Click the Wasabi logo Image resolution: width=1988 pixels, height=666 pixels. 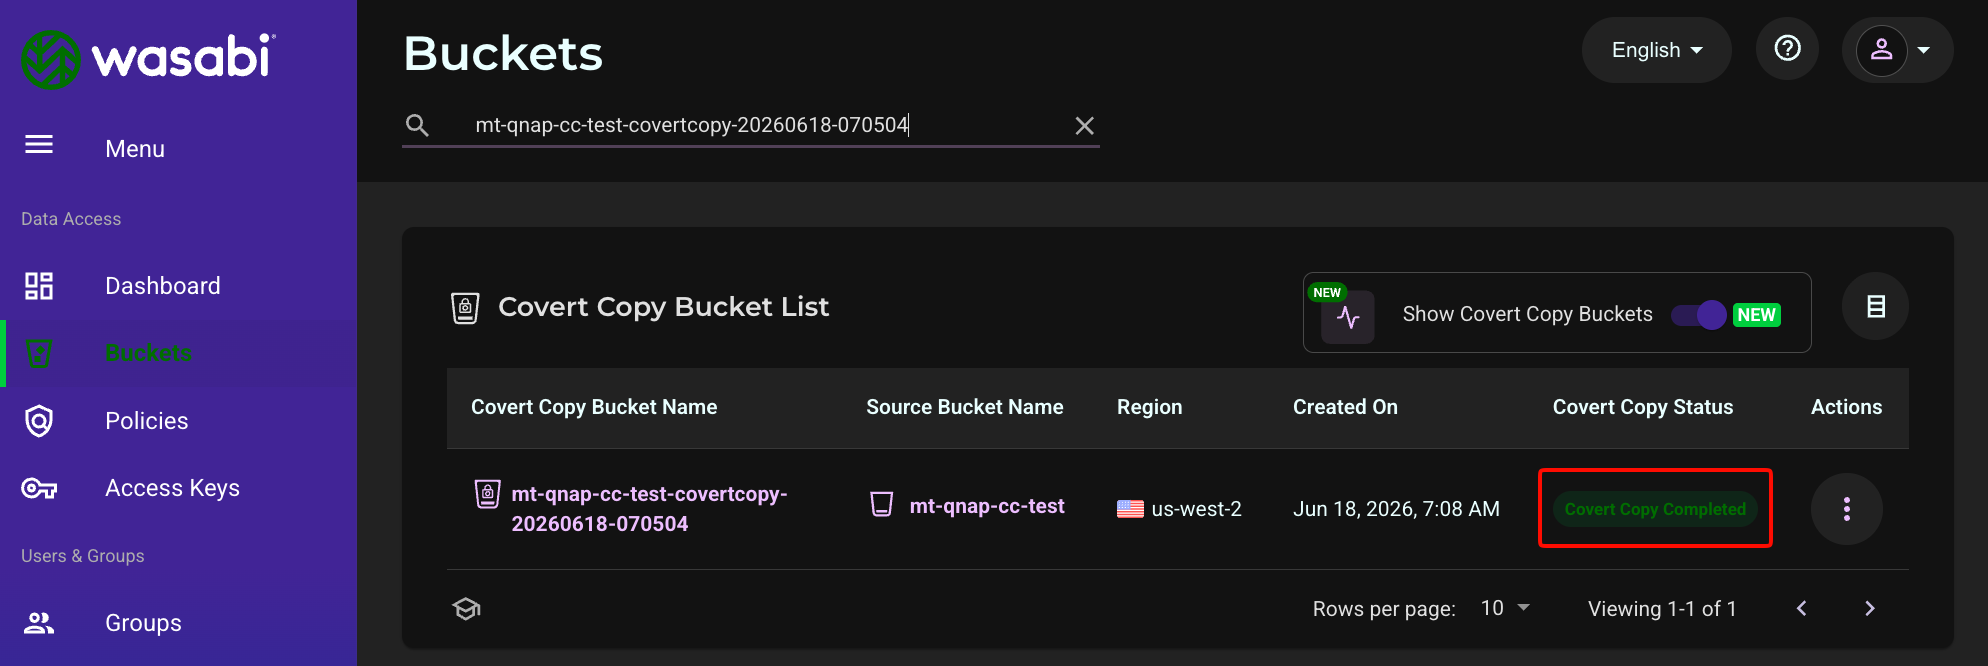[148, 58]
